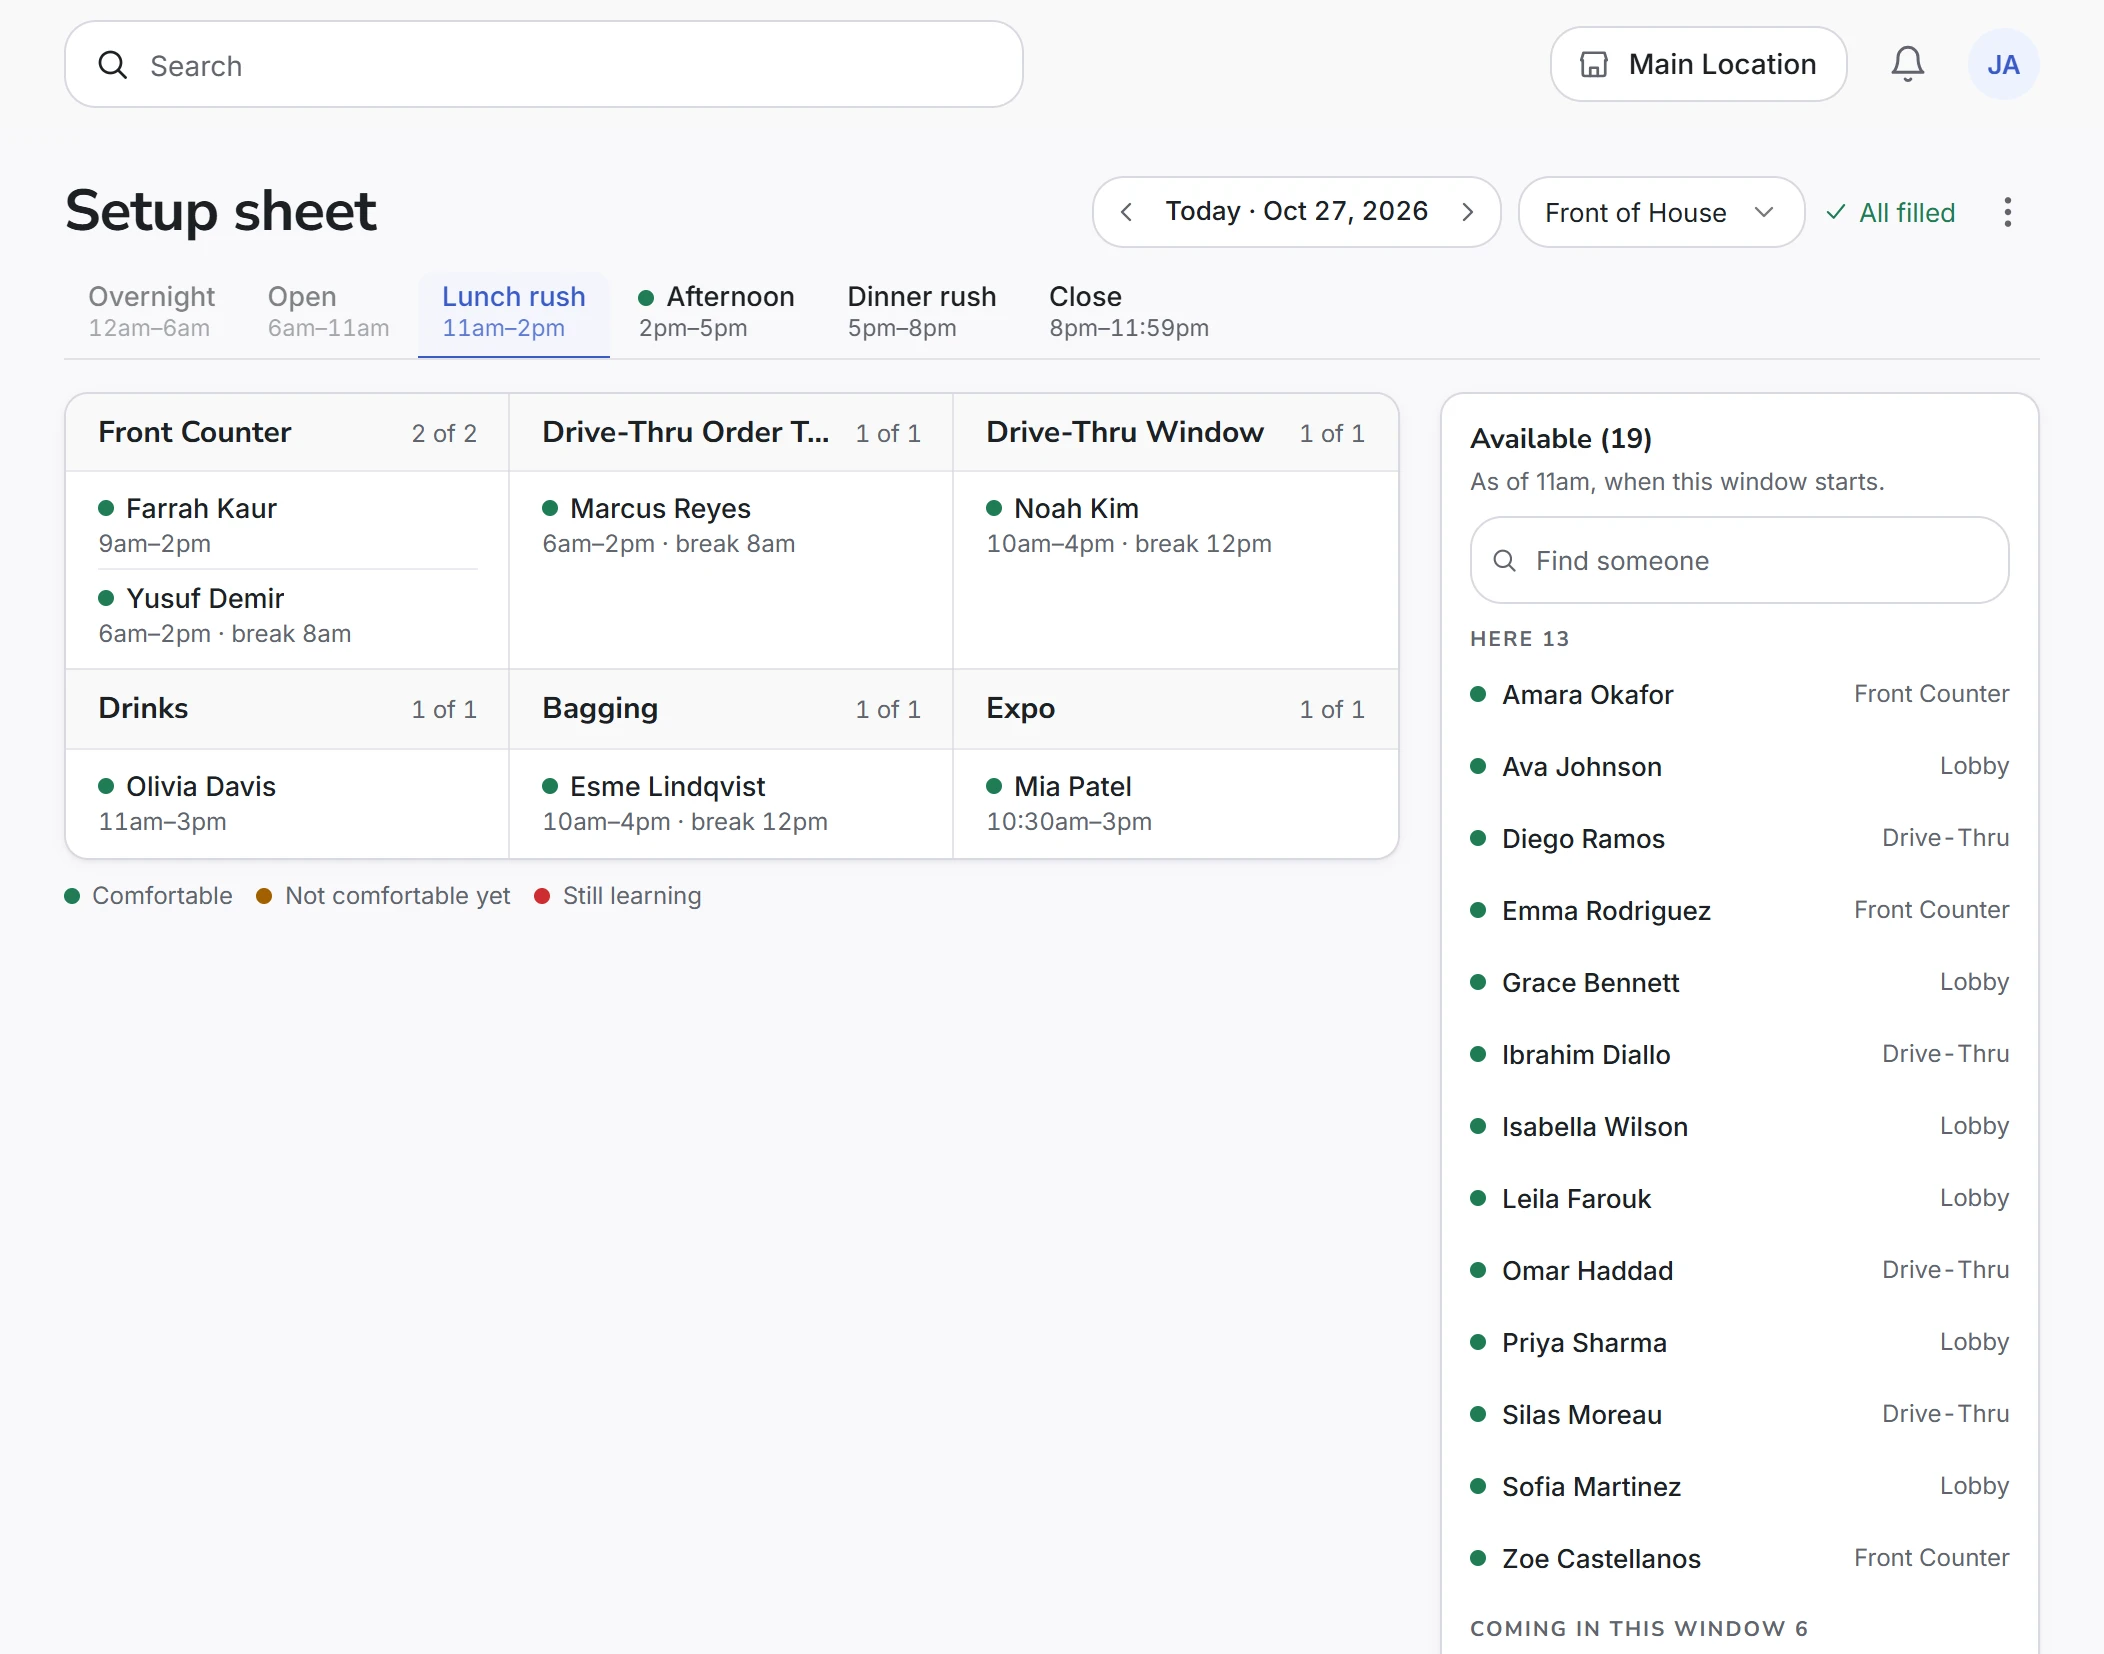The width and height of the screenshot is (2104, 1654).
Task: Click the magnifier icon in Find someone
Action: [x=1504, y=561]
